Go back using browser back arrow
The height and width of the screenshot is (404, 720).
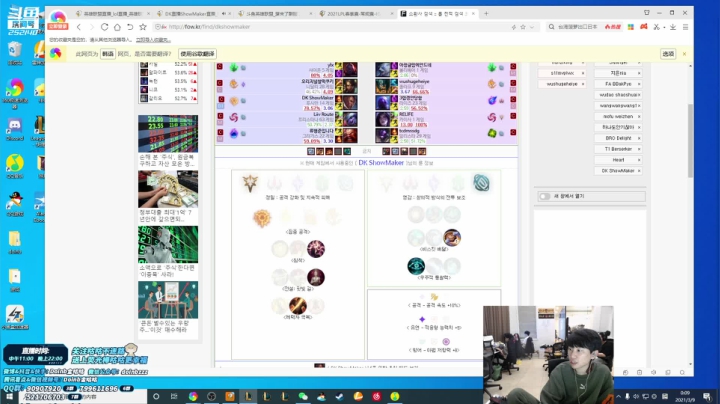(x=79, y=27)
